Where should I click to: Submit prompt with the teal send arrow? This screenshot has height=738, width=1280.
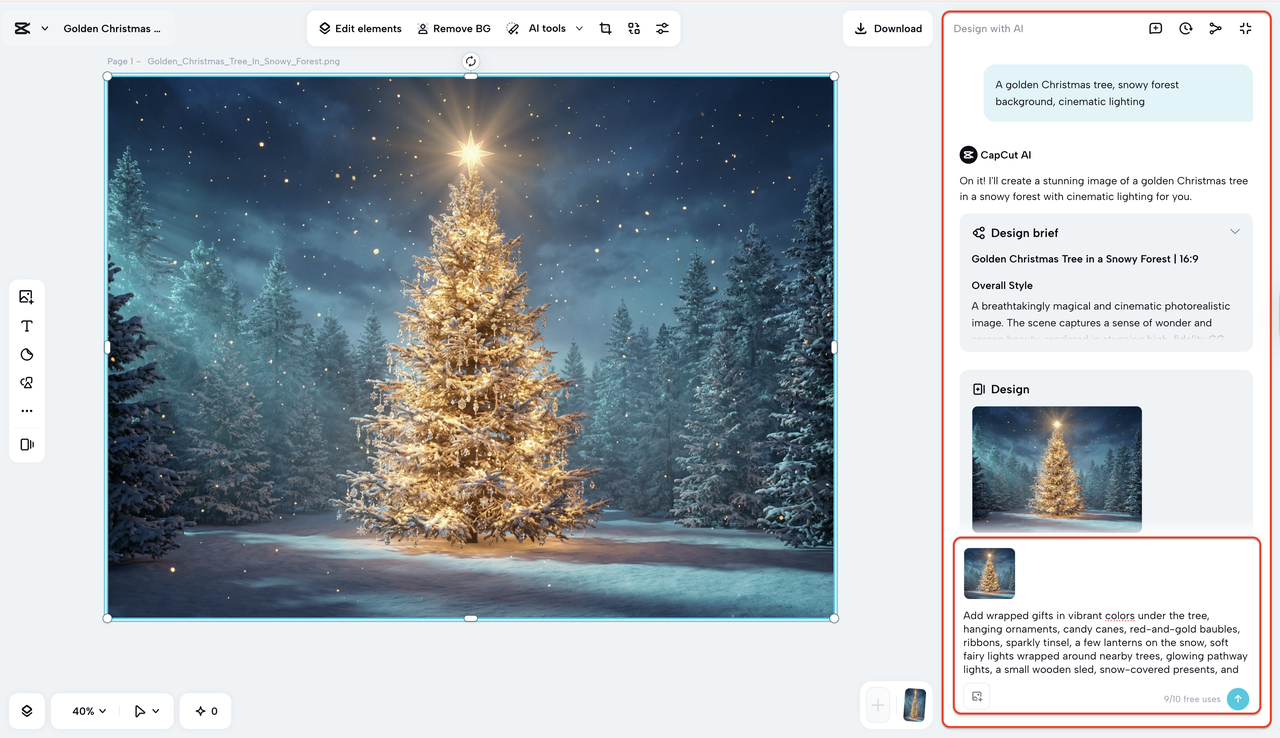click(1238, 698)
